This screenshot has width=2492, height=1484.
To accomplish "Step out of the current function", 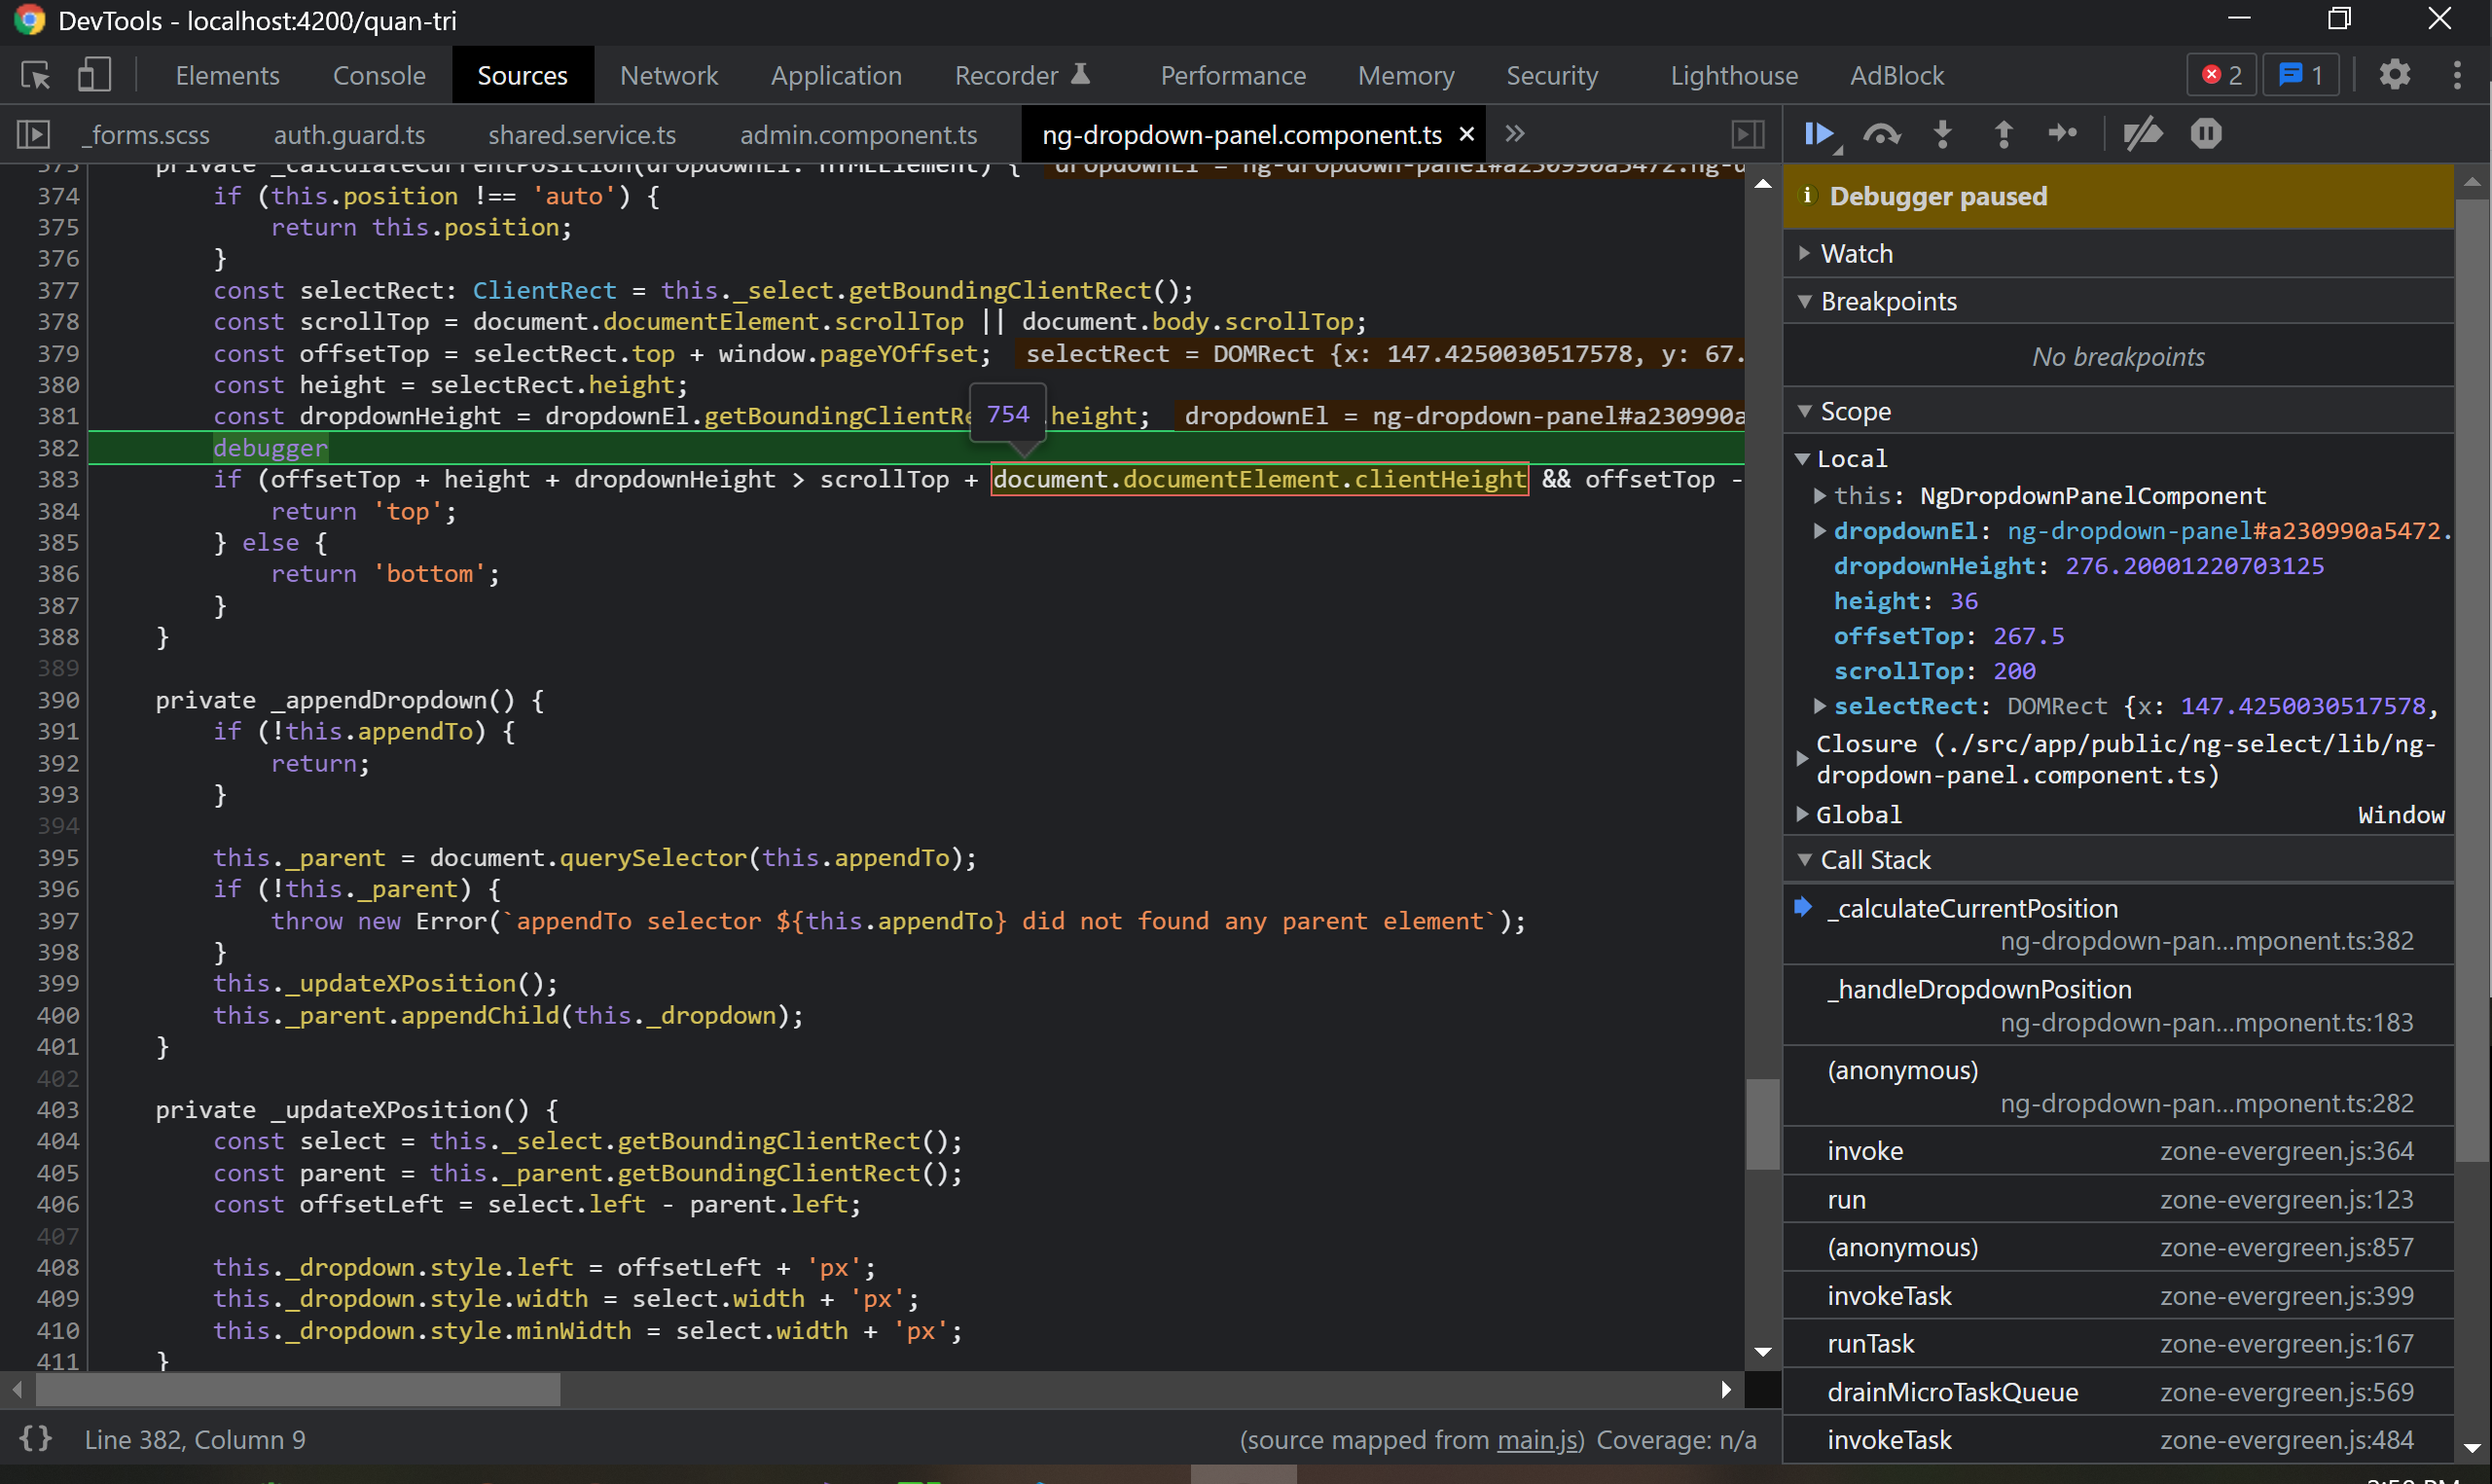I will pos(2004,133).
